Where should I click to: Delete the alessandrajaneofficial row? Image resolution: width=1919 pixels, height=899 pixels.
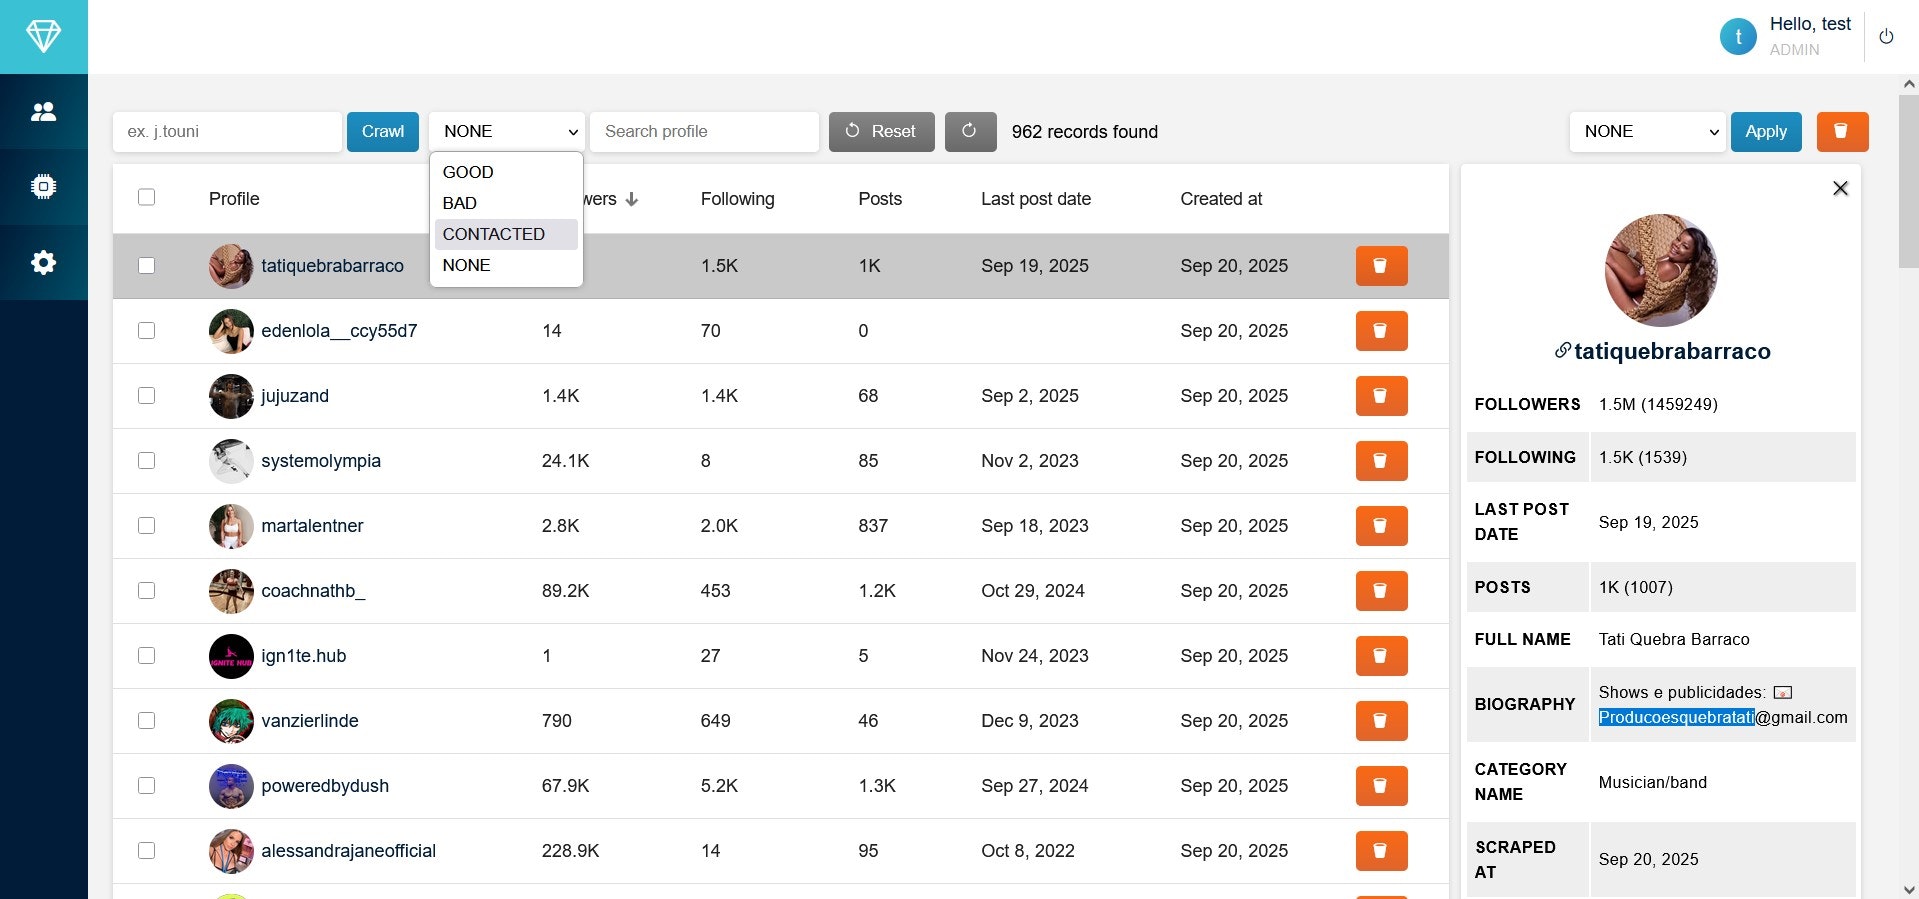[x=1381, y=851]
